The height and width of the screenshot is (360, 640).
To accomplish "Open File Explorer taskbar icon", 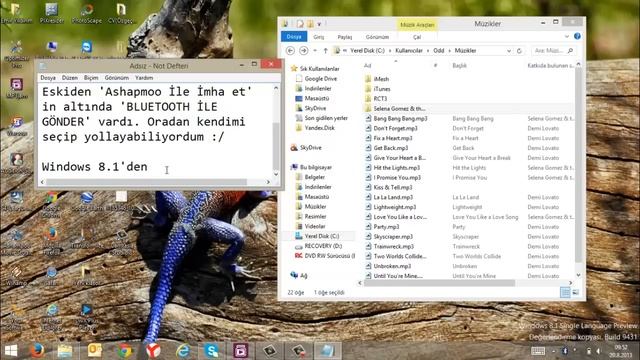I will 64,351.
